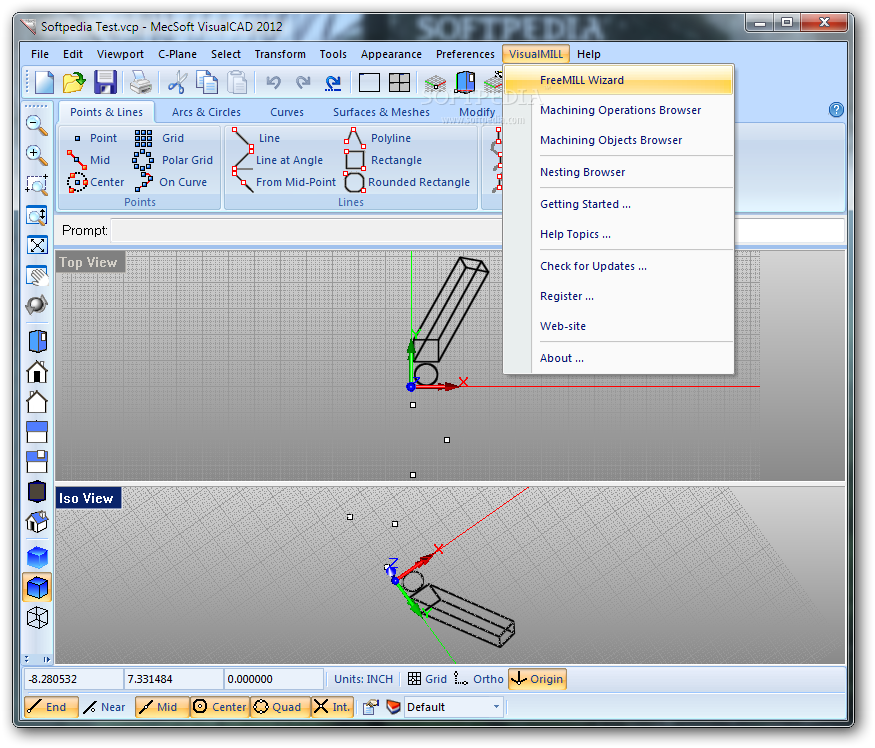
Task: Open a file with the folder icon
Action: [x=73, y=83]
